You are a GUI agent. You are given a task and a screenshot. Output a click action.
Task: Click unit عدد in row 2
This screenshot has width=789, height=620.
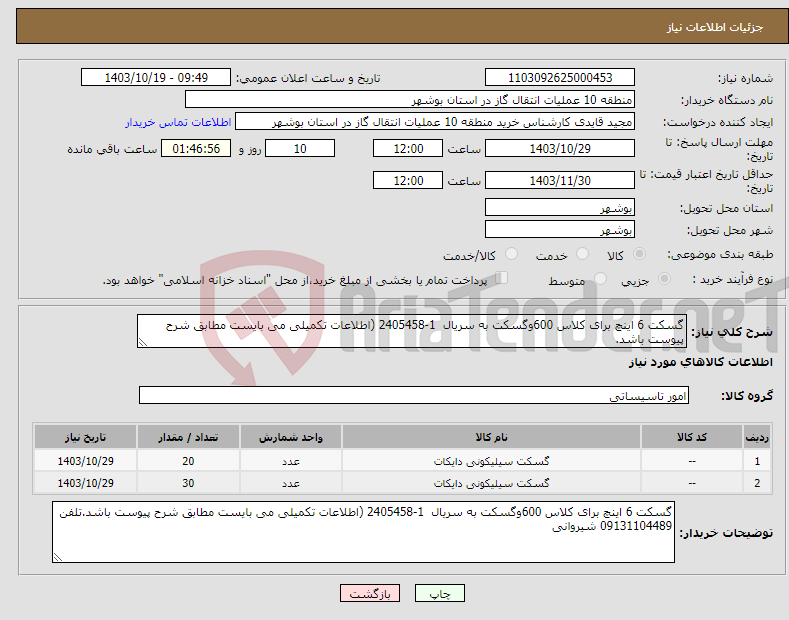point(291,483)
